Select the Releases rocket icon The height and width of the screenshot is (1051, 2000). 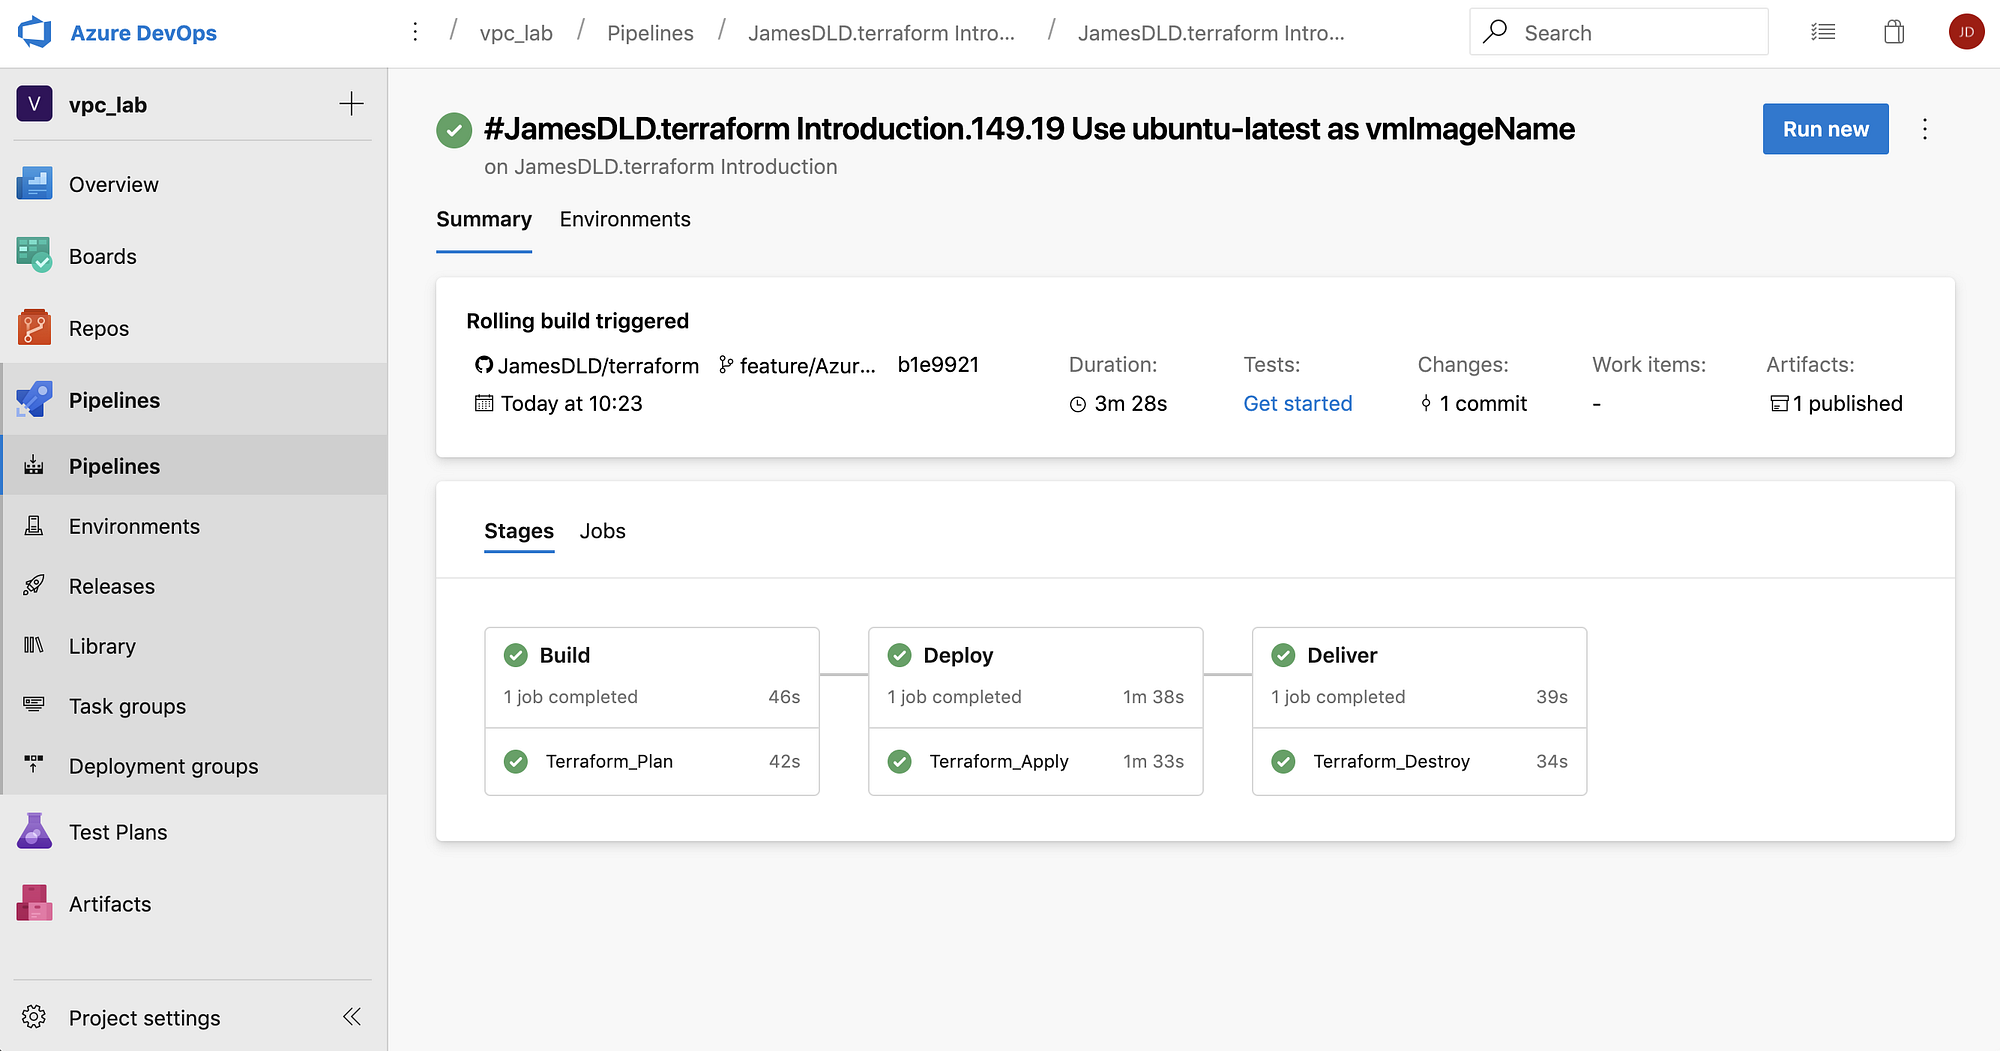point(33,586)
